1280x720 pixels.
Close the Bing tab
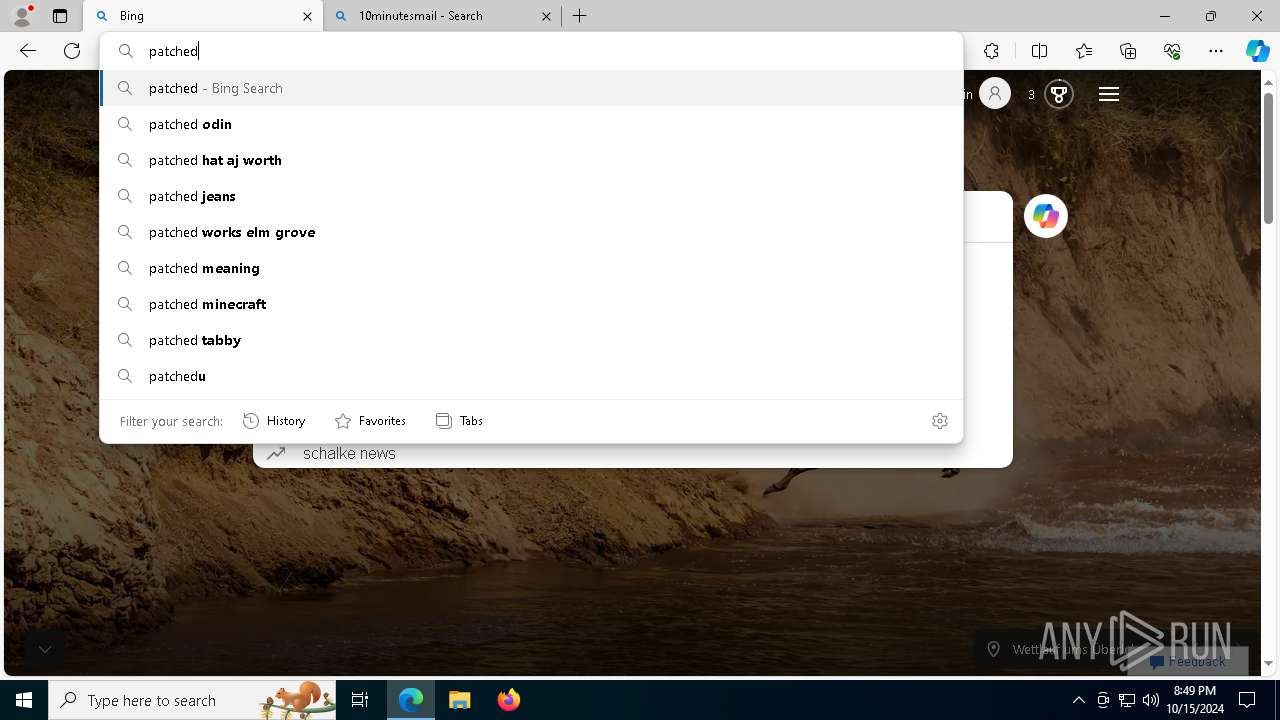point(307,16)
